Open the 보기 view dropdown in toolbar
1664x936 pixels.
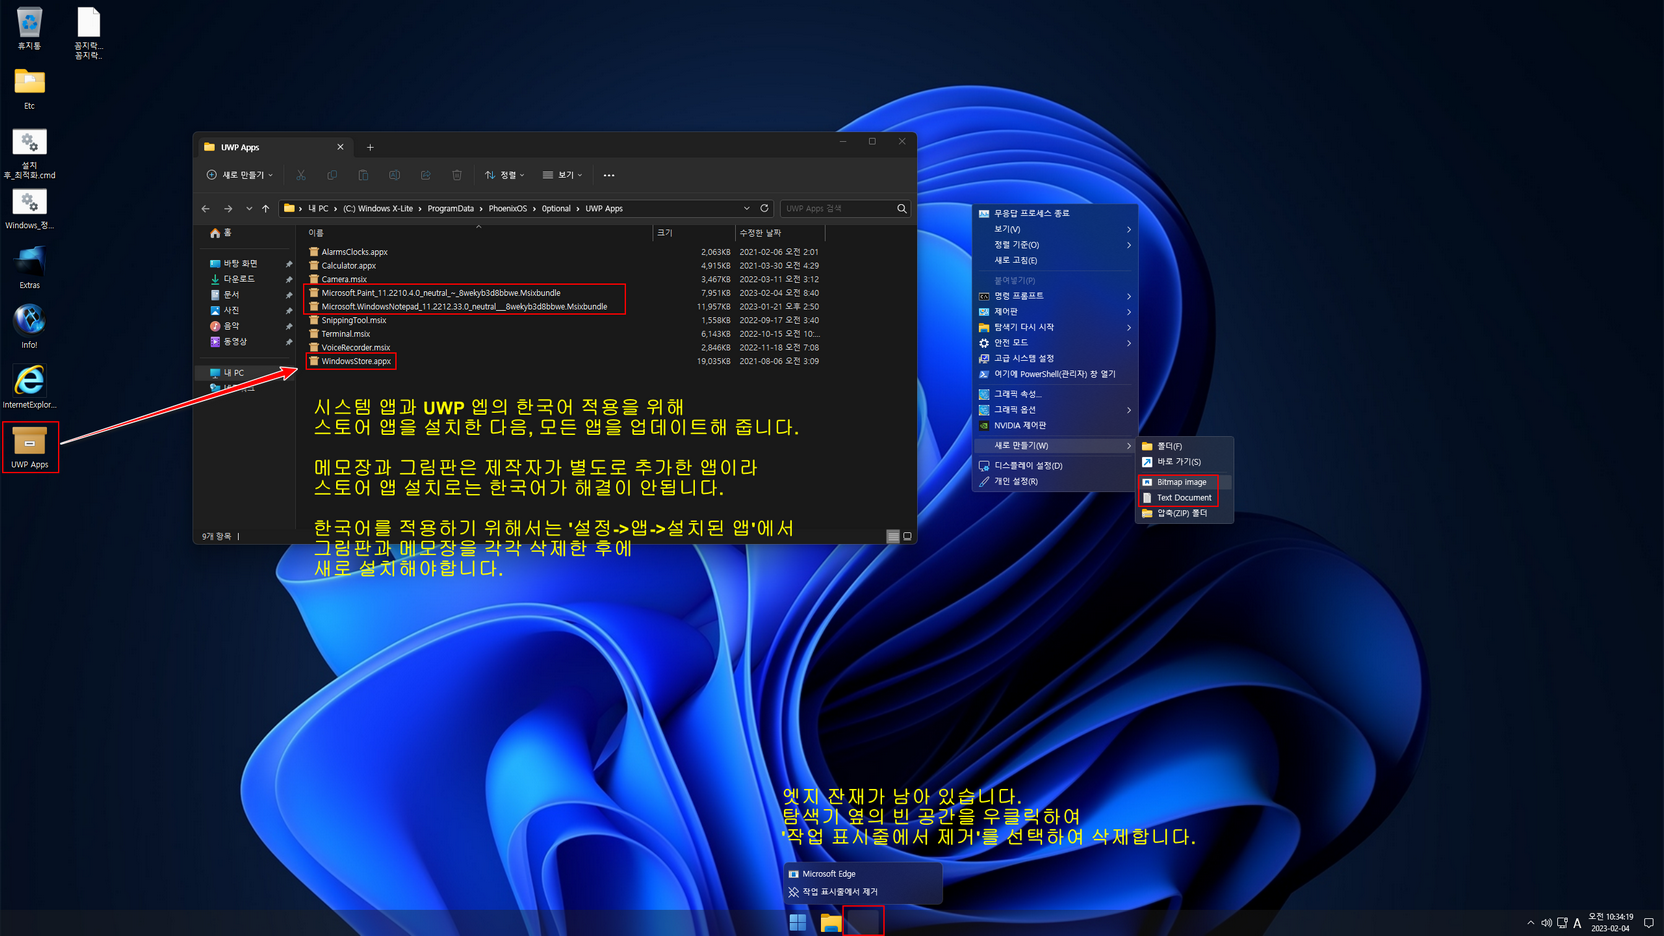tap(562, 175)
